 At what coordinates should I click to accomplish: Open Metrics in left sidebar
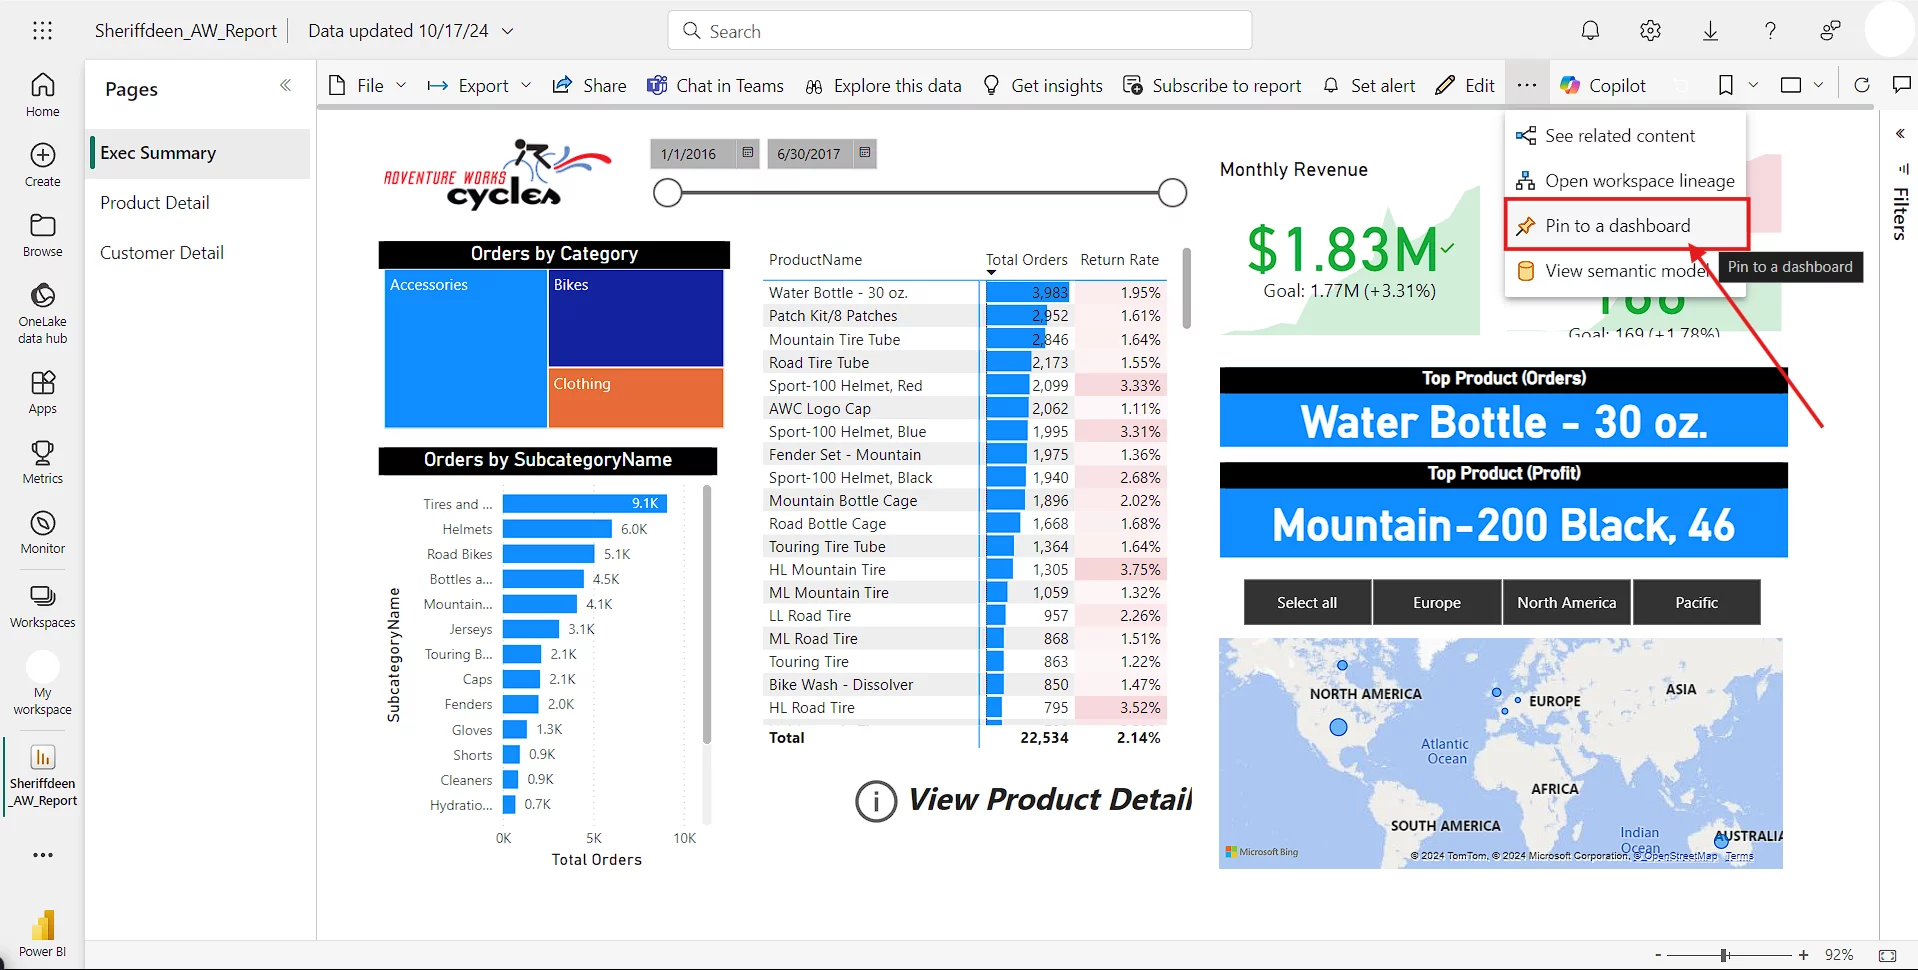43,462
